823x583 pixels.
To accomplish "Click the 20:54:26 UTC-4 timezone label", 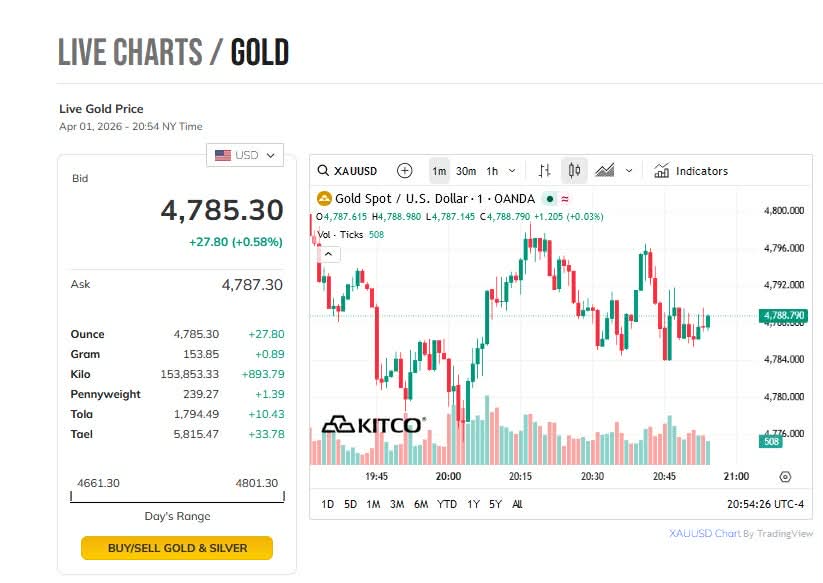I will click(765, 504).
